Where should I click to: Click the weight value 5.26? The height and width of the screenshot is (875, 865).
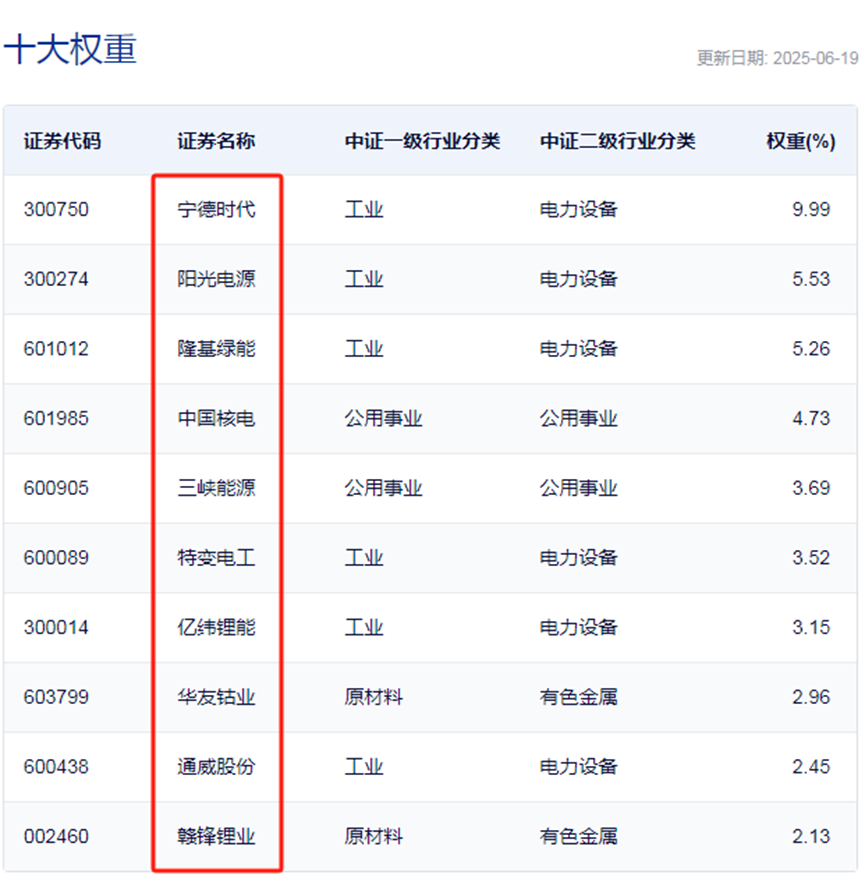[811, 349]
